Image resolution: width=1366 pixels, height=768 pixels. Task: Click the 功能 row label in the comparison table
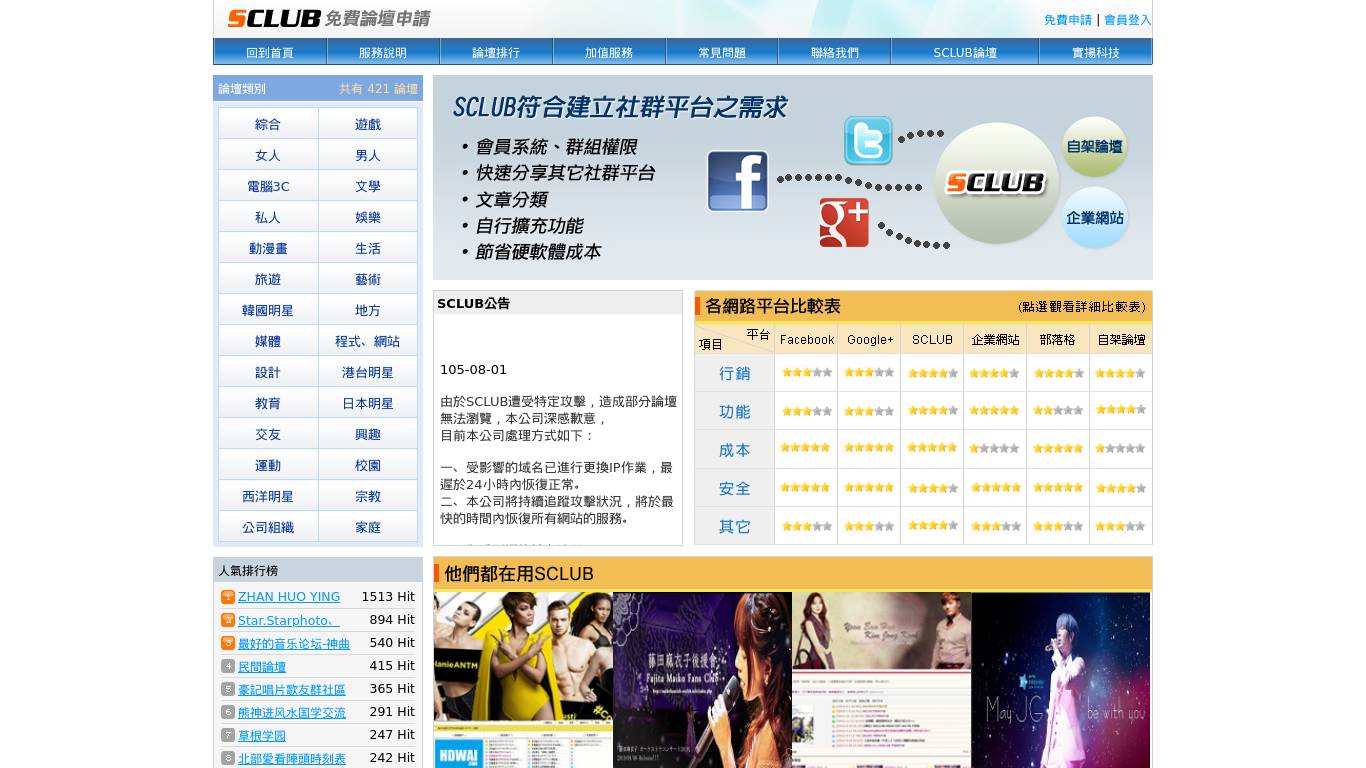pos(735,411)
